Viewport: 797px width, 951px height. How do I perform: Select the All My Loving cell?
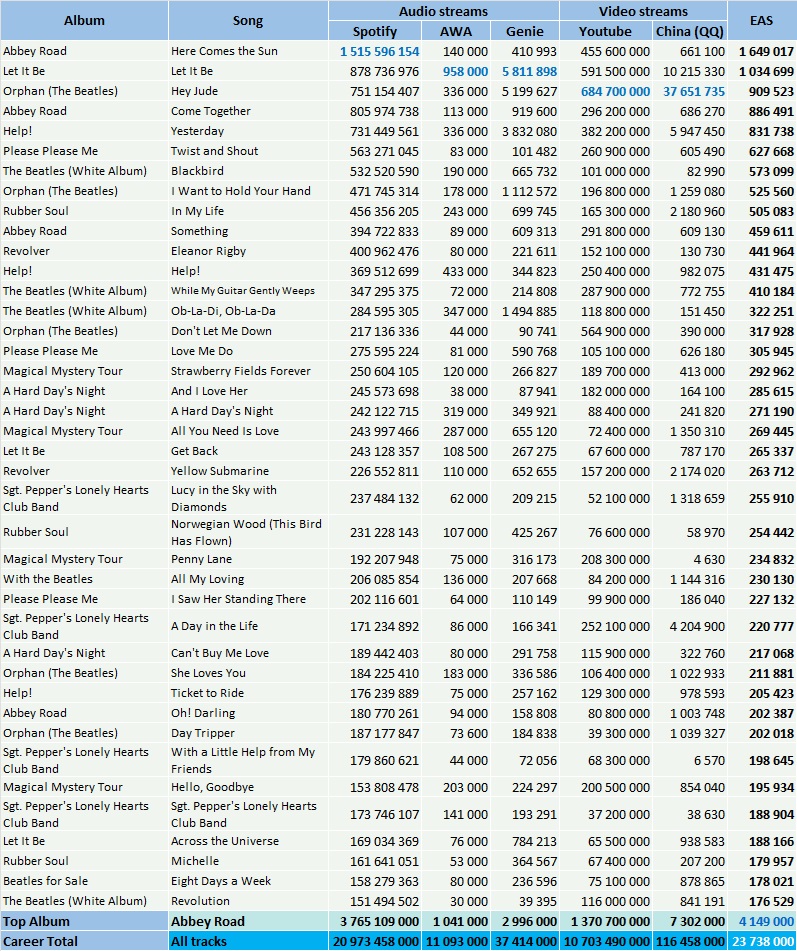(248, 579)
